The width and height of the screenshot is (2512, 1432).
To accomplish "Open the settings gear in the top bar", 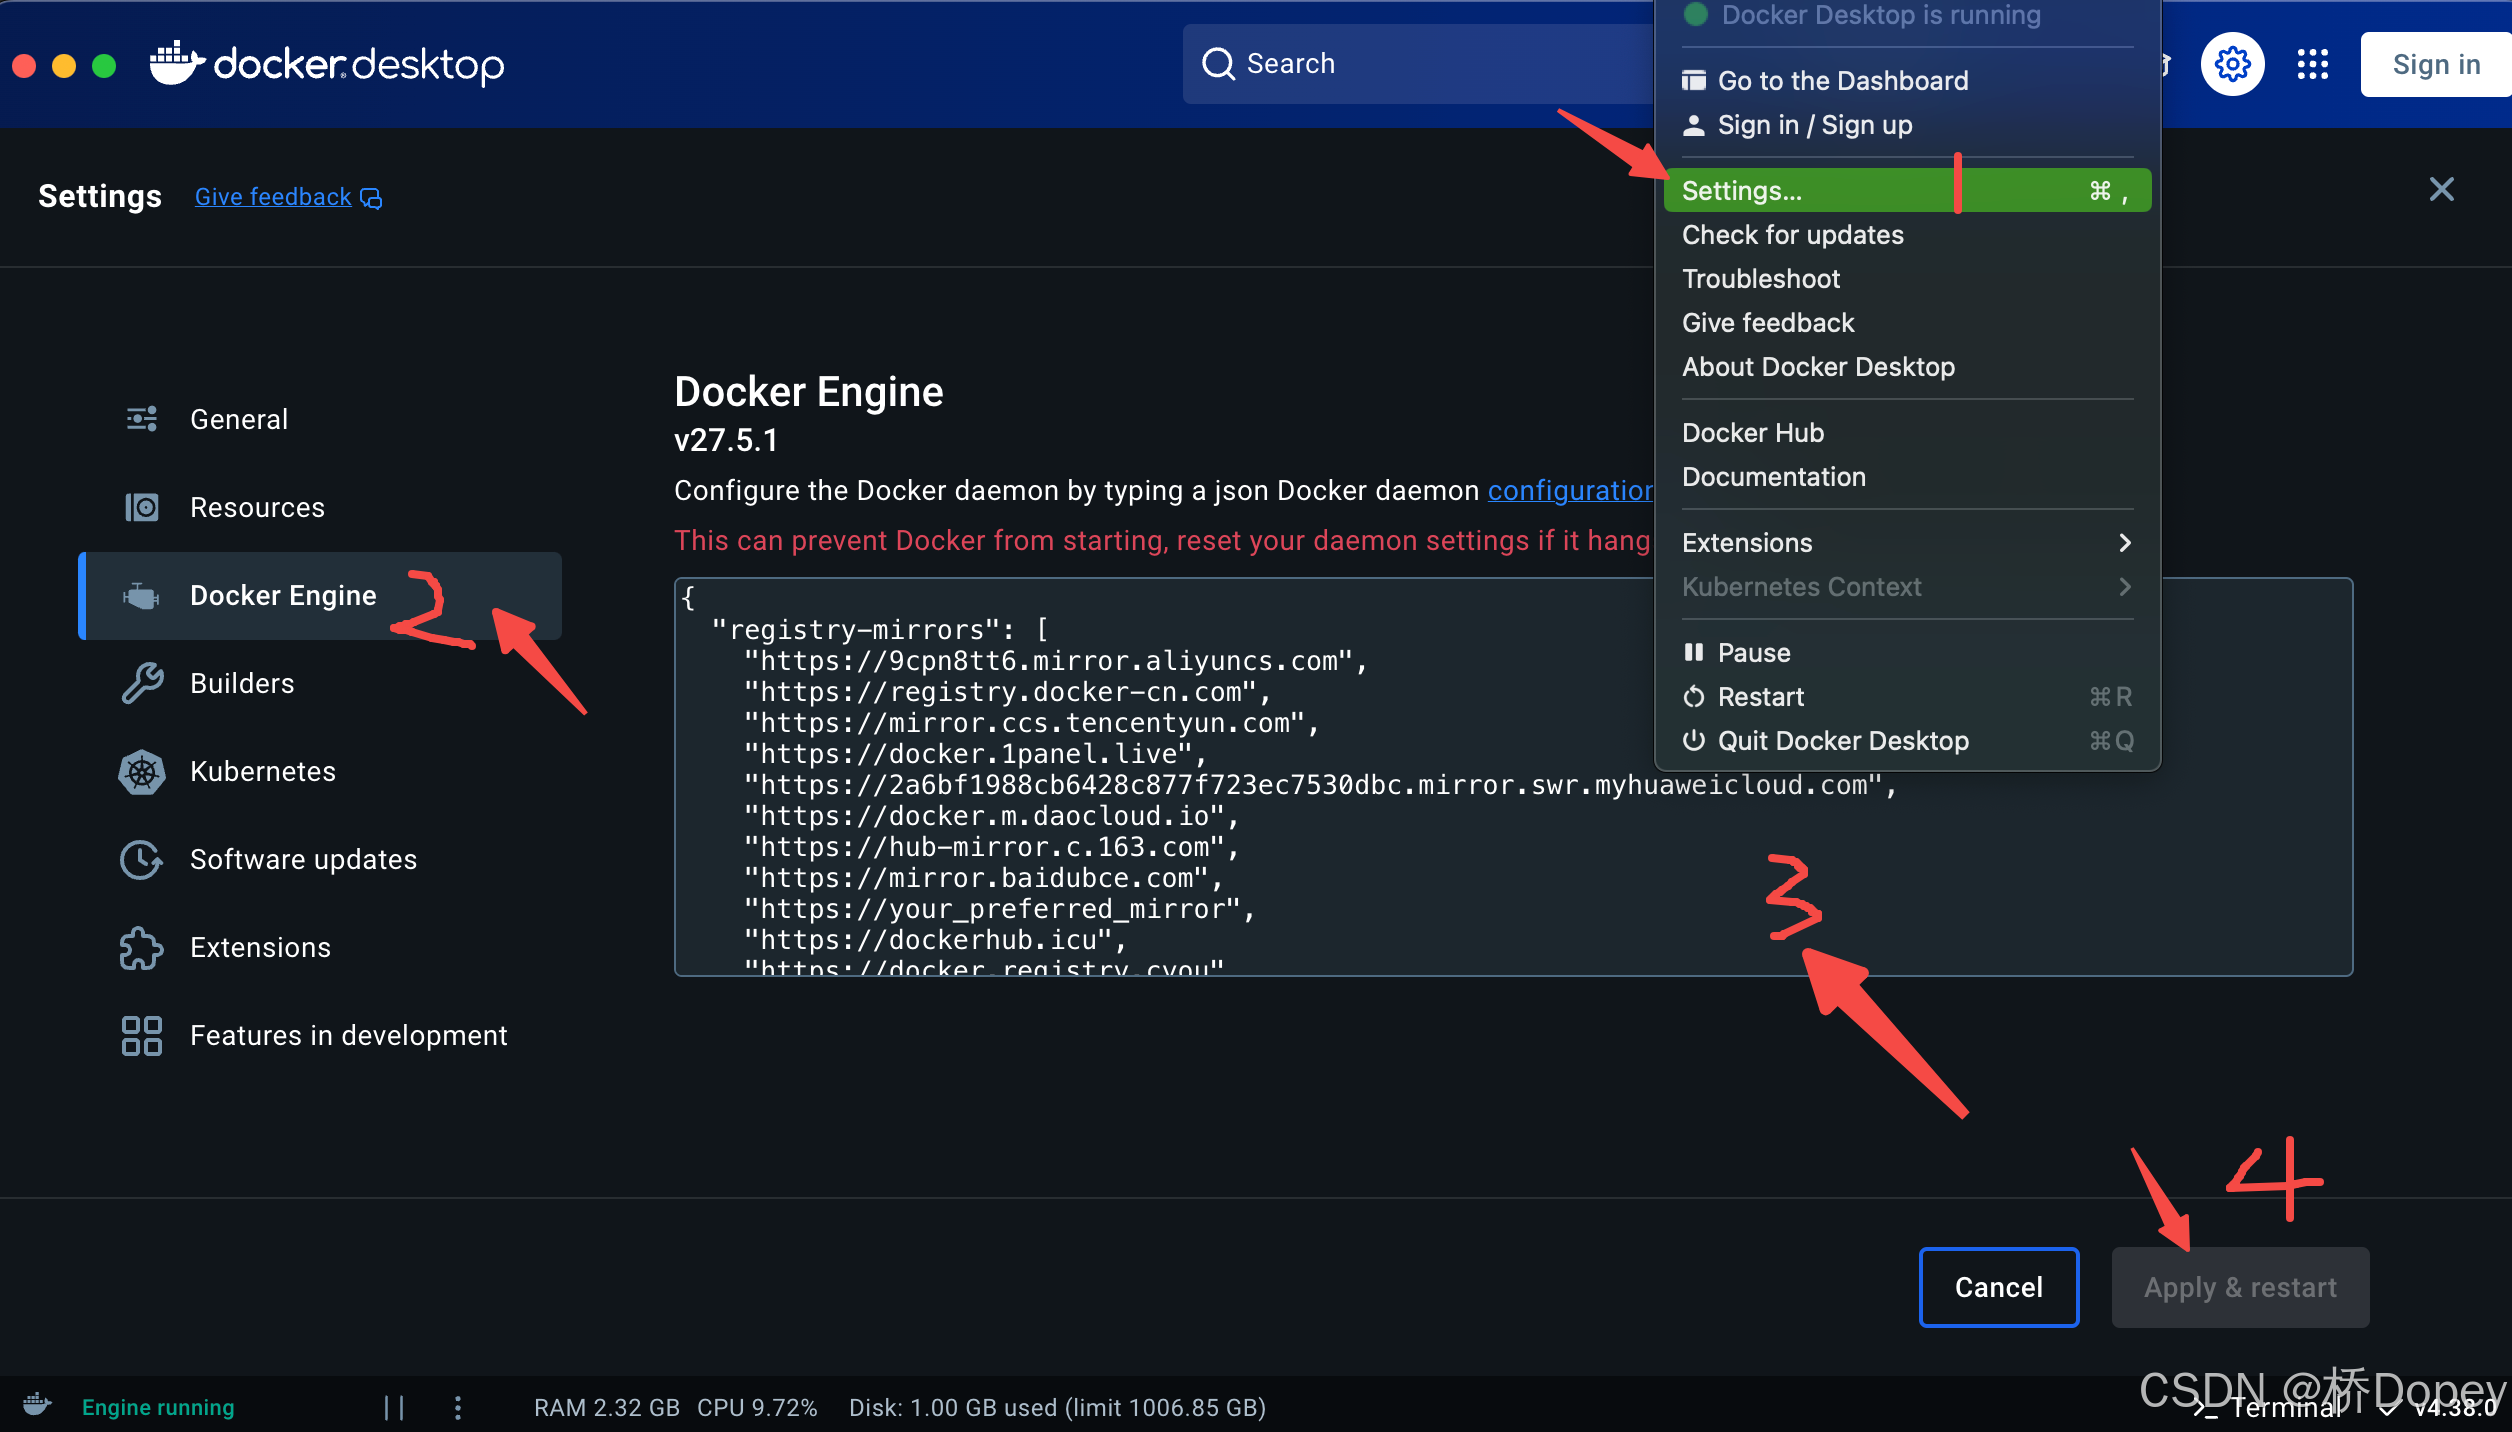I will [2233, 63].
